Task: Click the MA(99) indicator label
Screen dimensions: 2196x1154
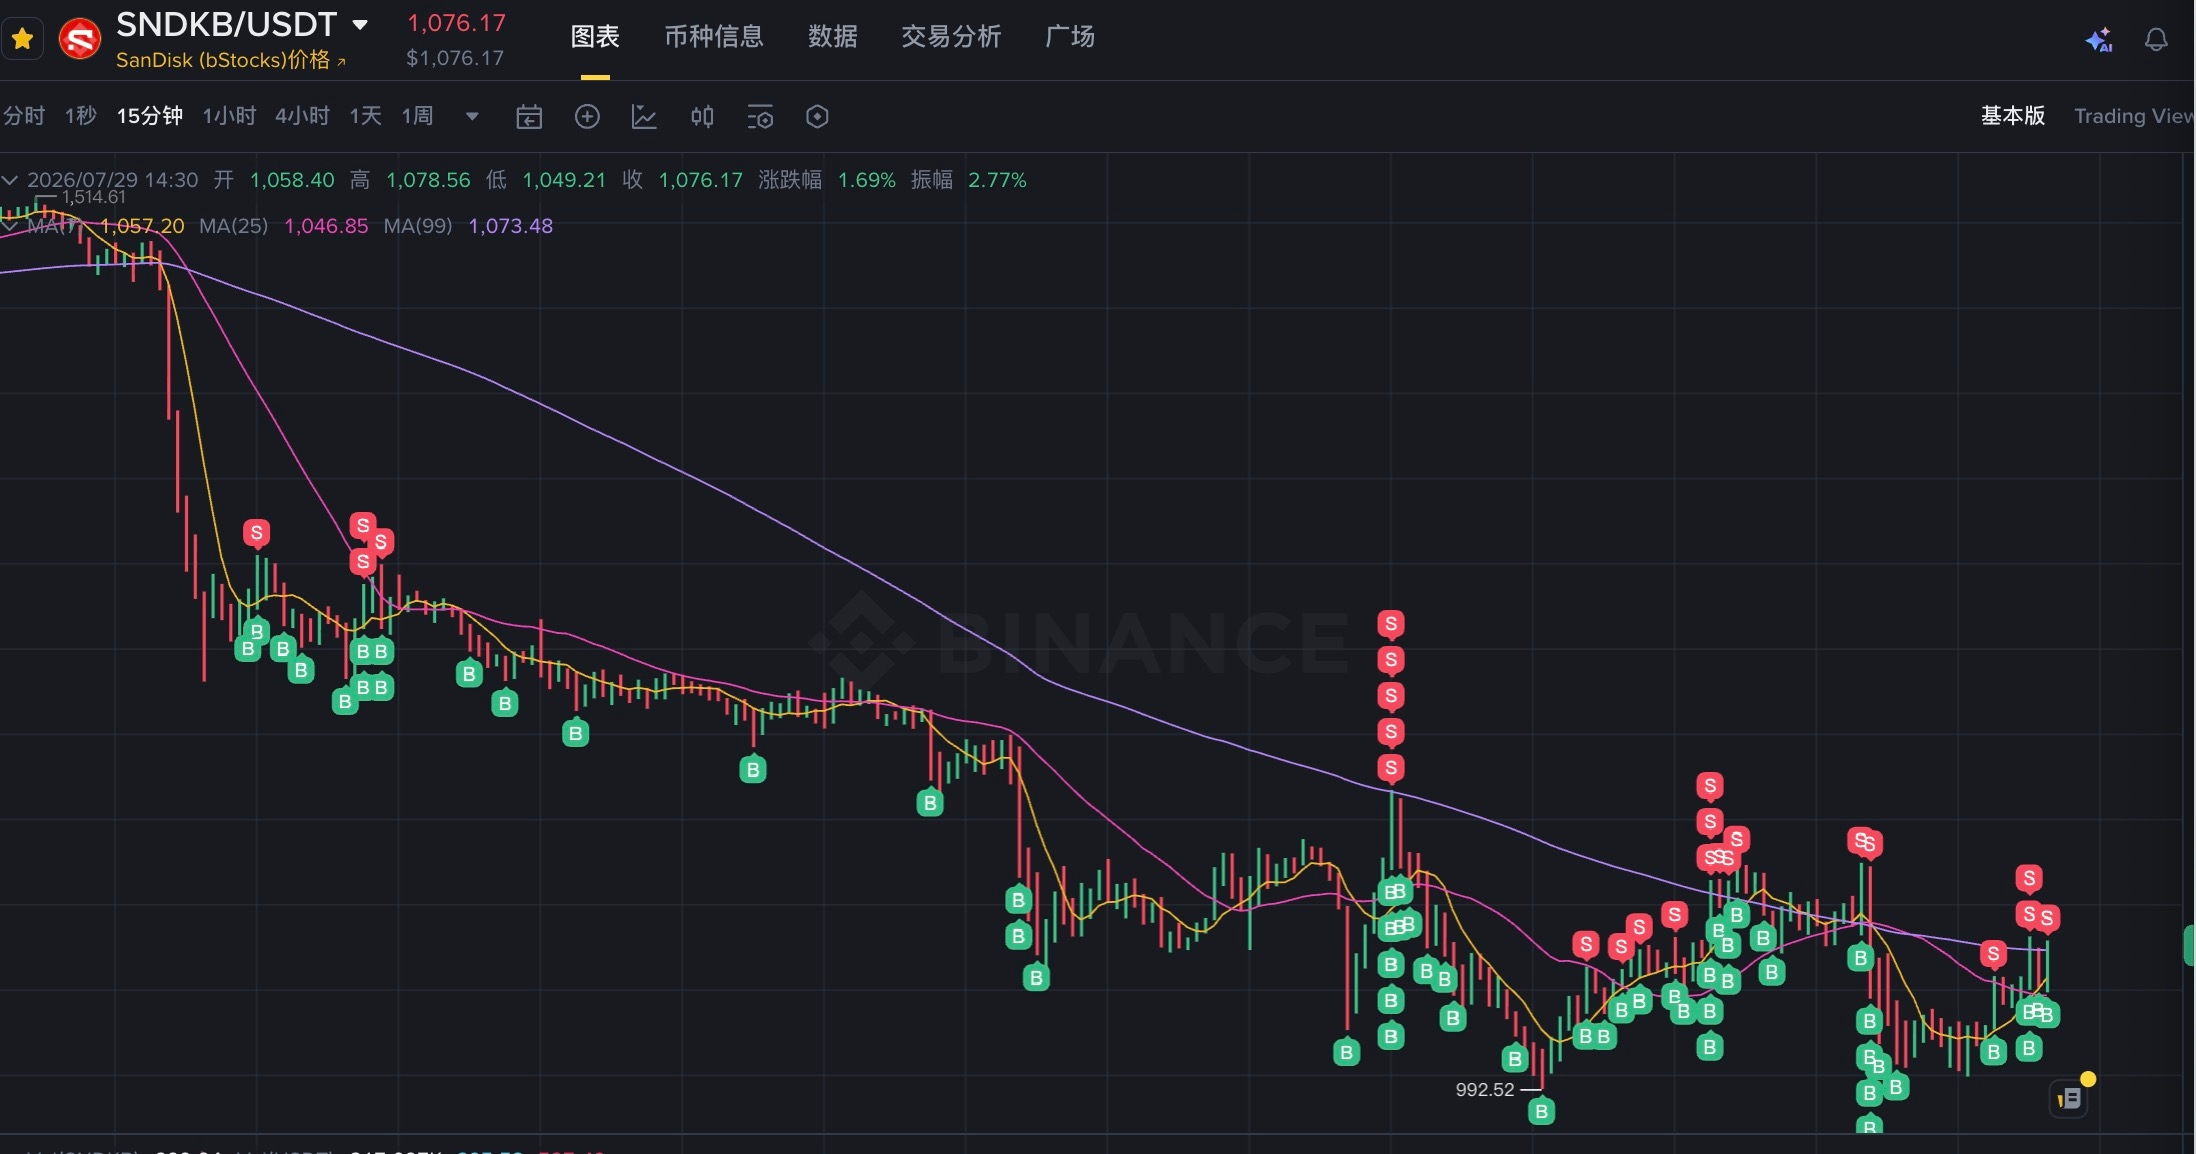Action: 418,226
